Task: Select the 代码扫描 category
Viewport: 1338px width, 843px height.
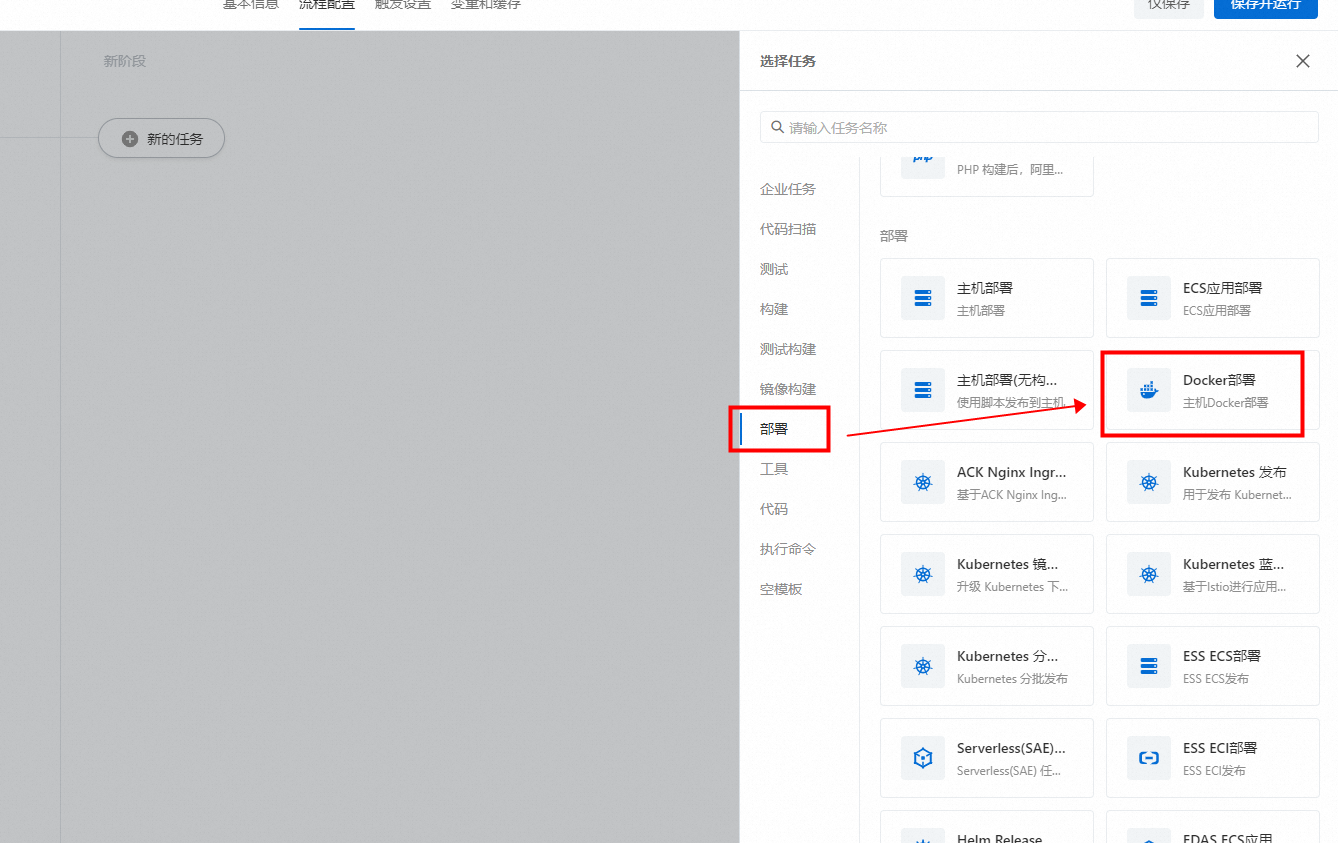Action: [788, 229]
